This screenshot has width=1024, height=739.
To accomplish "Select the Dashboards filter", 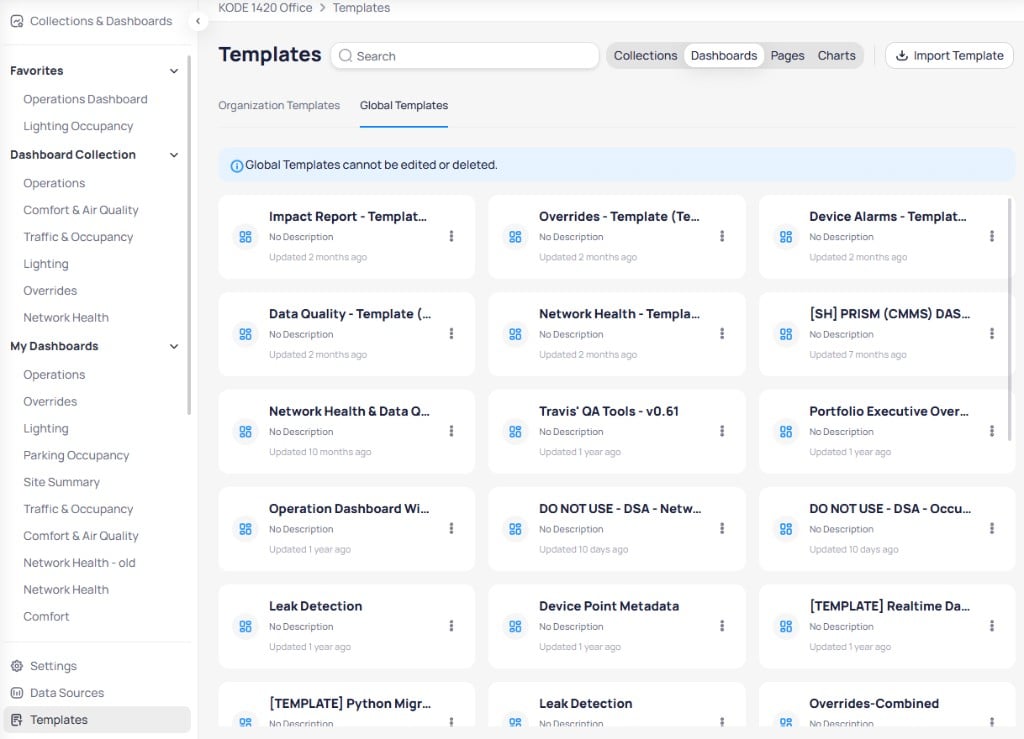I will click(724, 55).
